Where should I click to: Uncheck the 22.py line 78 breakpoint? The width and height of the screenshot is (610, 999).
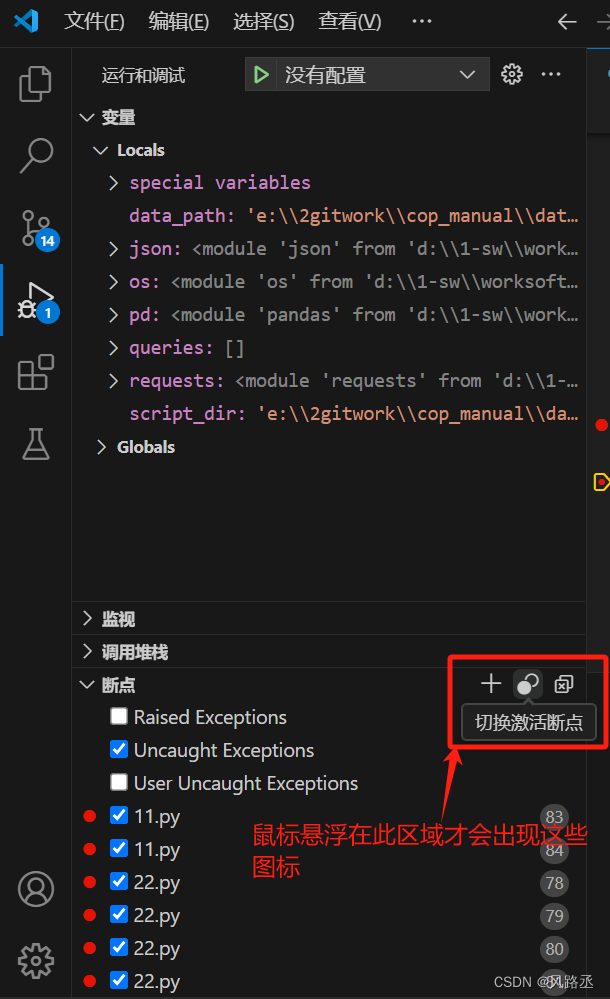pos(119,881)
